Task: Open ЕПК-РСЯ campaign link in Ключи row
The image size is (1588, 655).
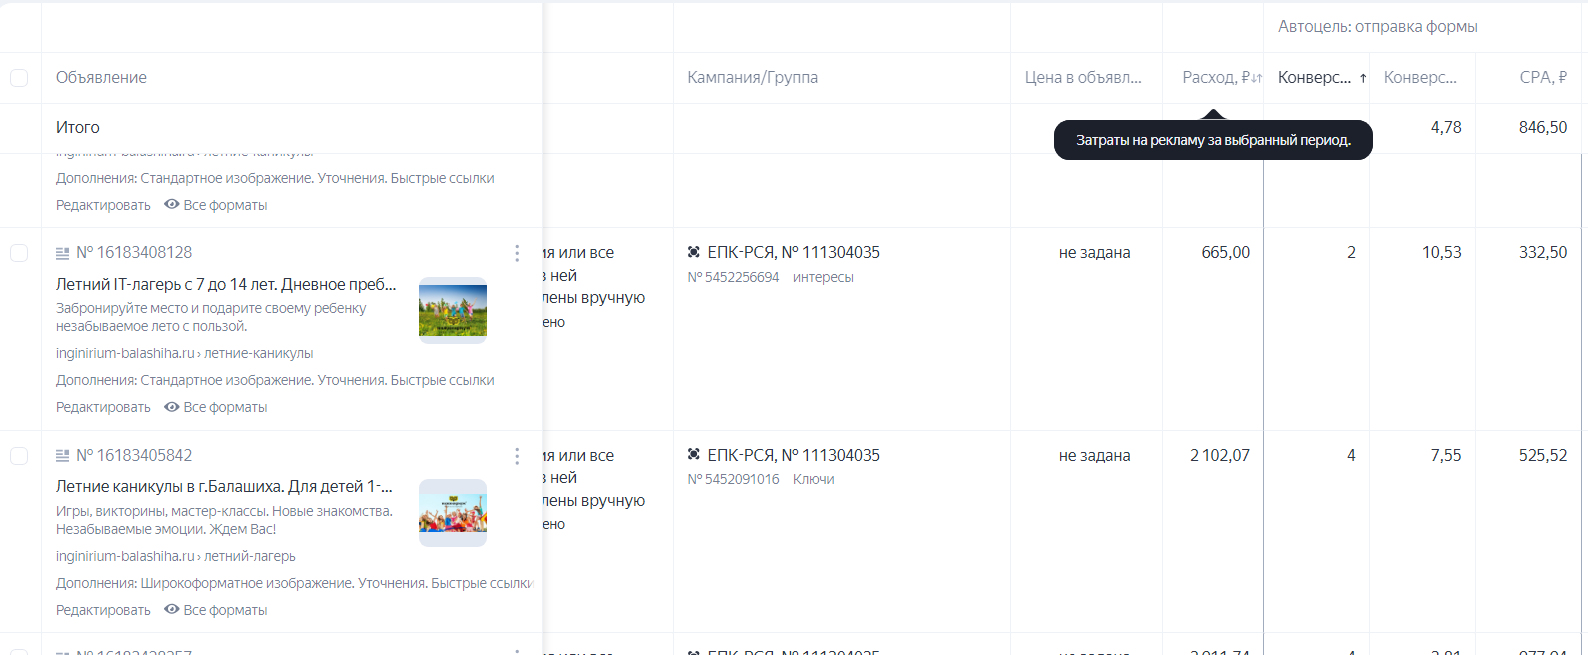Action: point(793,455)
